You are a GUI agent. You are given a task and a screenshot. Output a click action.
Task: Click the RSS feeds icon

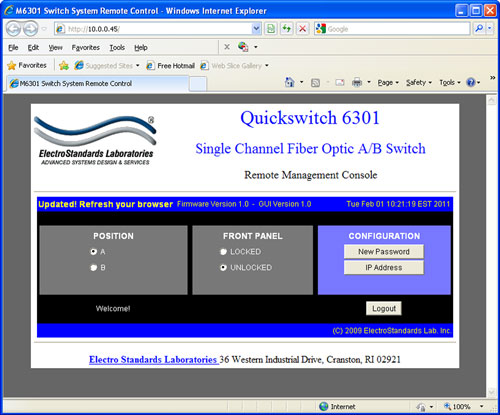(315, 83)
